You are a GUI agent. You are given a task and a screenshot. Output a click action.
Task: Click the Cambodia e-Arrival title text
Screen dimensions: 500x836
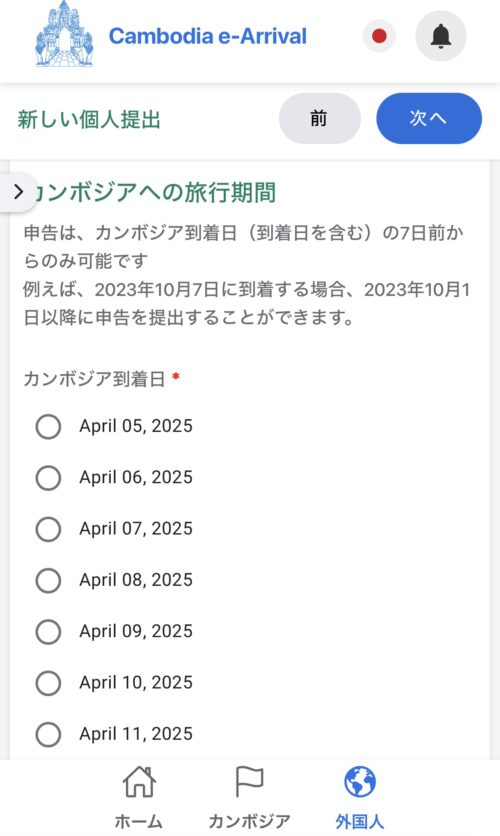tap(208, 36)
